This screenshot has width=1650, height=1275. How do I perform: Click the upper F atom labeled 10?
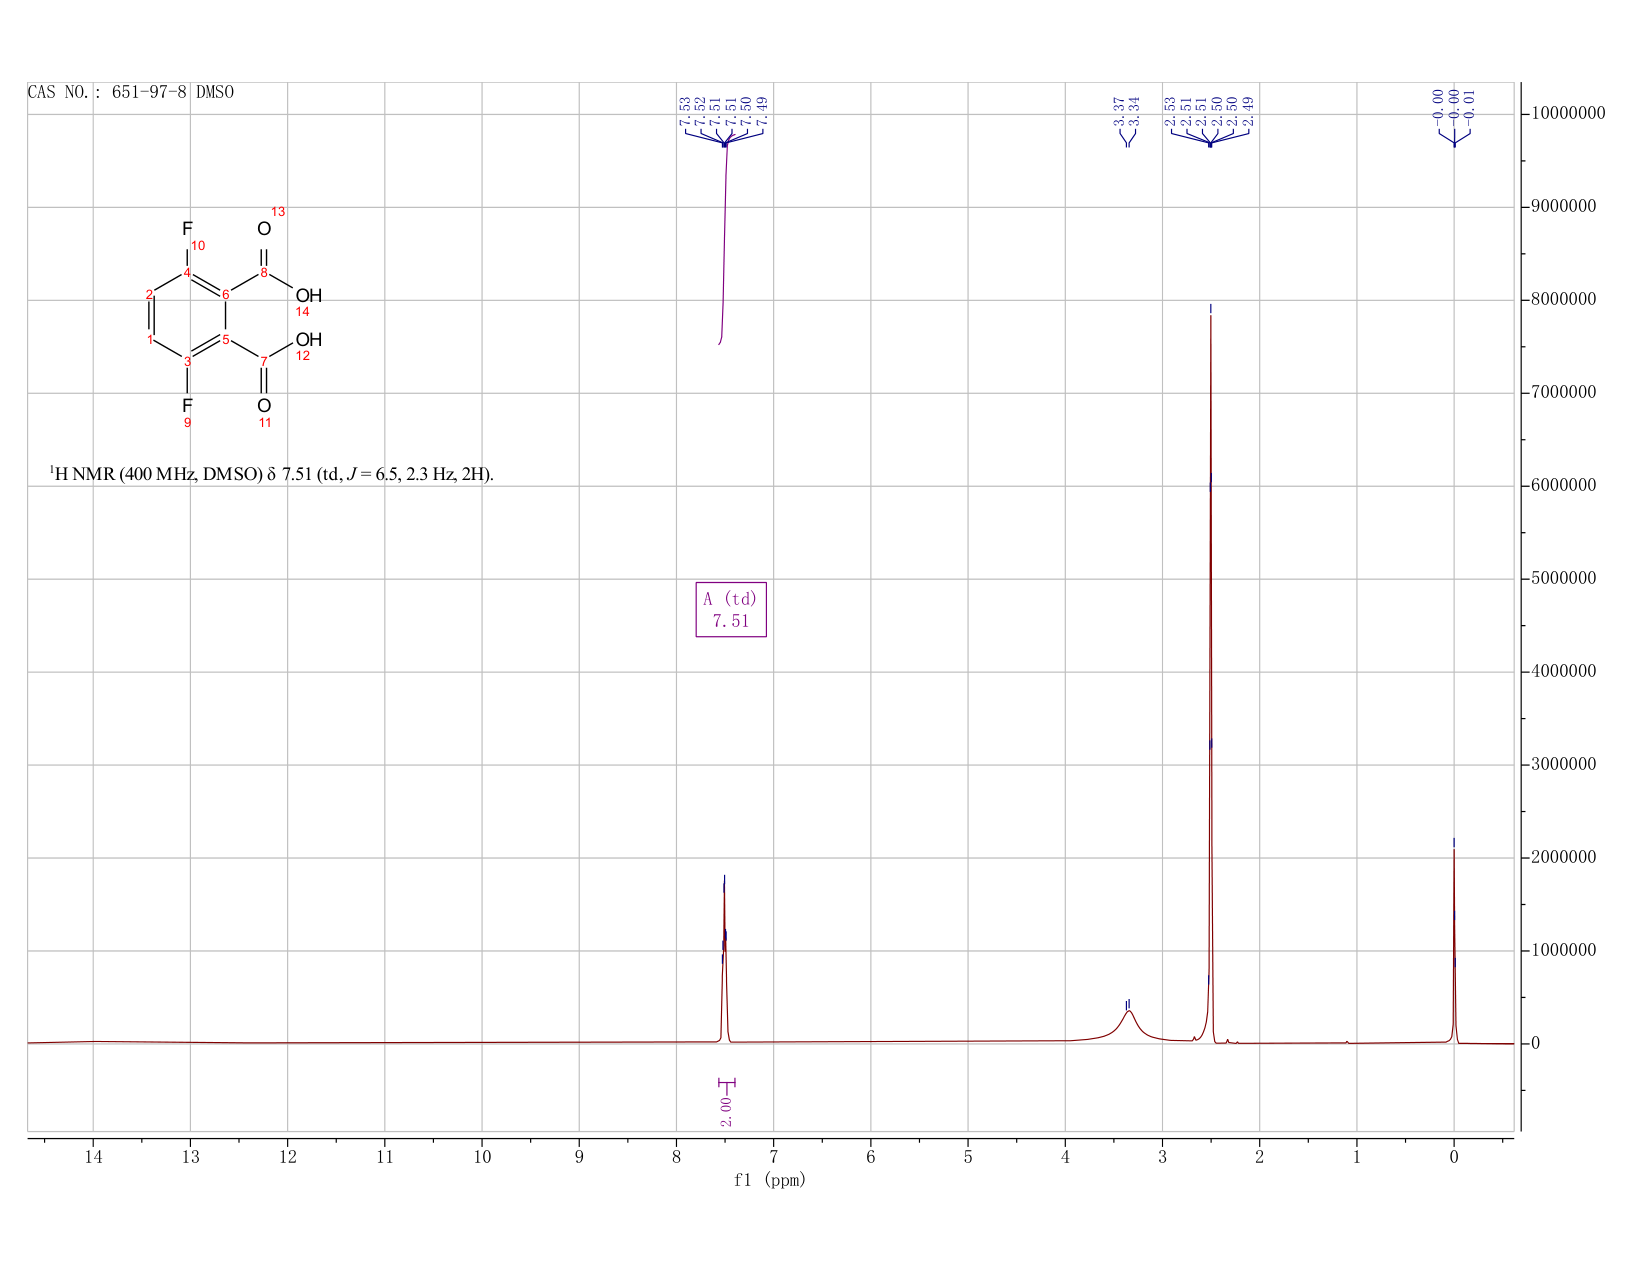(x=187, y=229)
